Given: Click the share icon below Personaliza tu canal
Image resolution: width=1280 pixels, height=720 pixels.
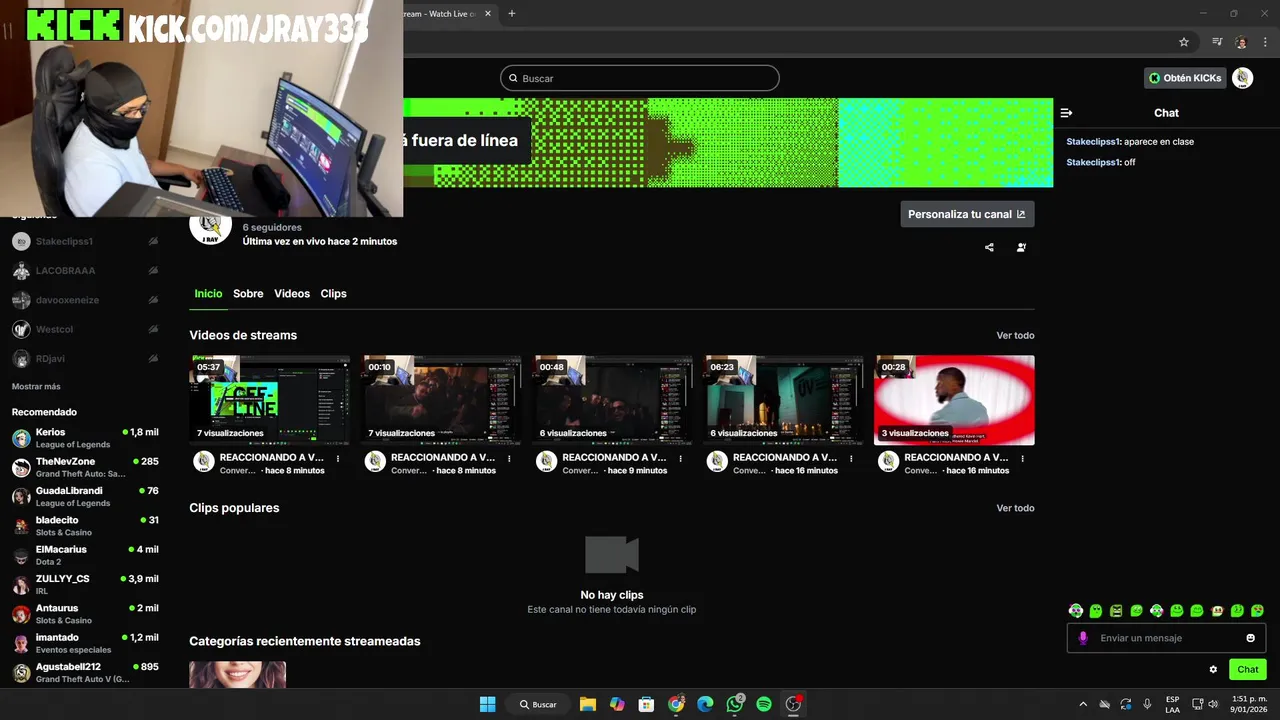Looking at the screenshot, I should [x=989, y=247].
